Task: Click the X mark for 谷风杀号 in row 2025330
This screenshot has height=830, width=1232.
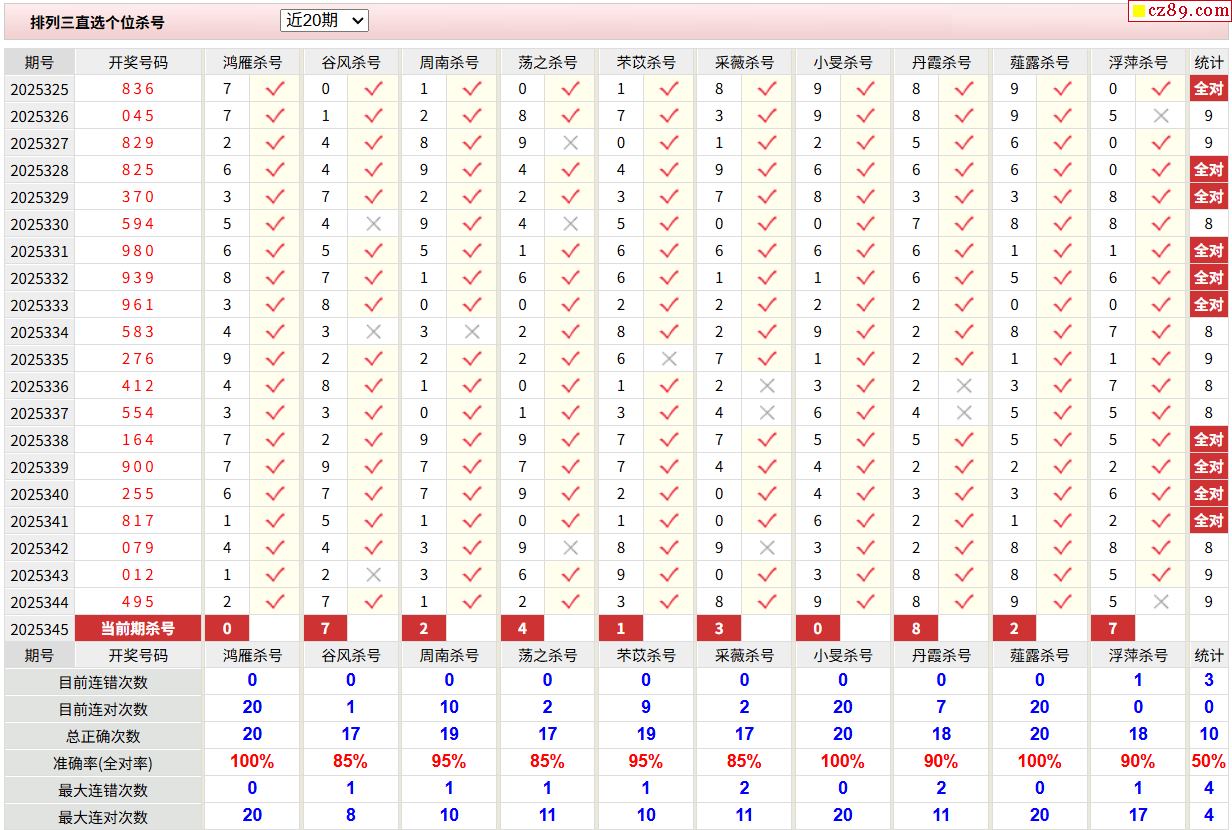Action: (374, 224)
